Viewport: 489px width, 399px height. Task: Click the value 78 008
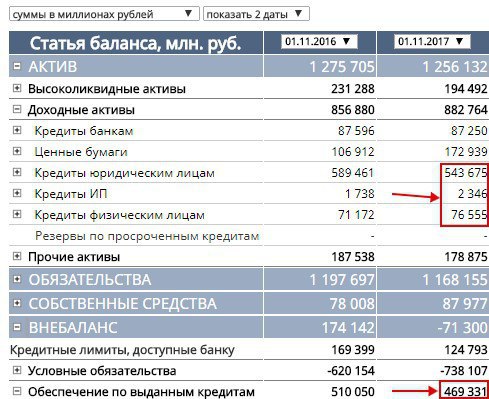click(352, 304)
